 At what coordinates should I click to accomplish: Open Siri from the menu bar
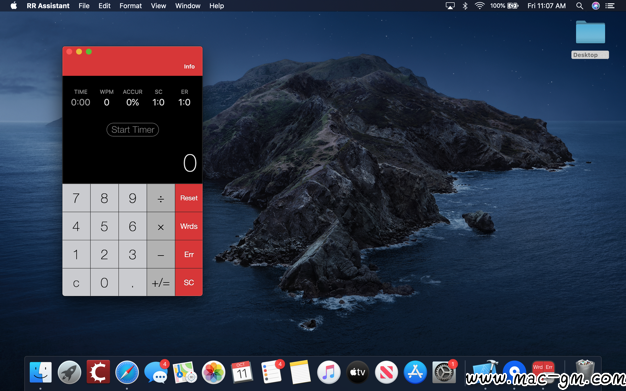tap(596, 6)
